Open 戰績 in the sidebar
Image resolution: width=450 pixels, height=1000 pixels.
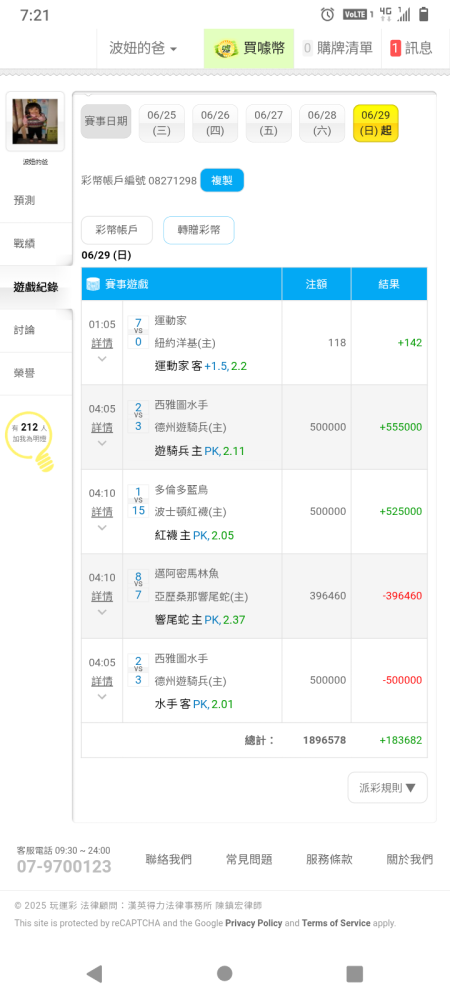pyautogui.click(x=24, y=244)
